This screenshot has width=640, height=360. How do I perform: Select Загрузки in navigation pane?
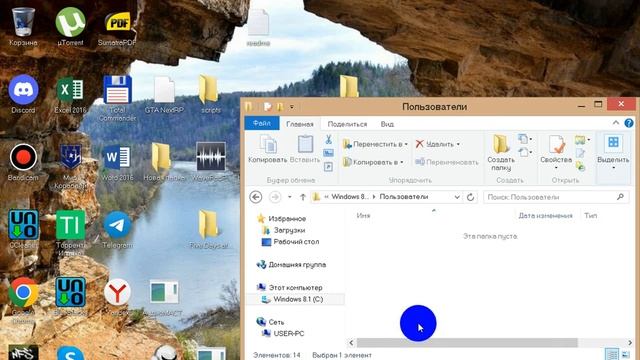(x=289, y=230)
